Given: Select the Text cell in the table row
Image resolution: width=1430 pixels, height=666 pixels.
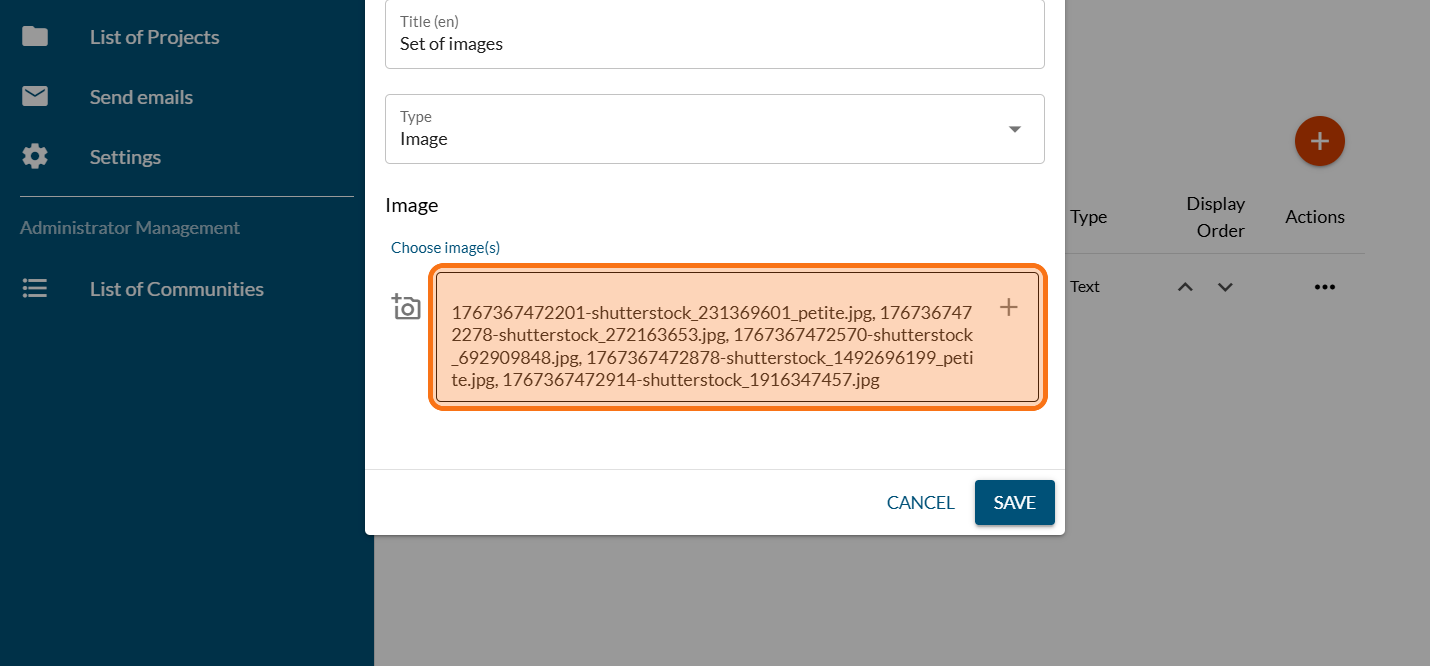Looking at the screenshot, I should click(1085, 287).
